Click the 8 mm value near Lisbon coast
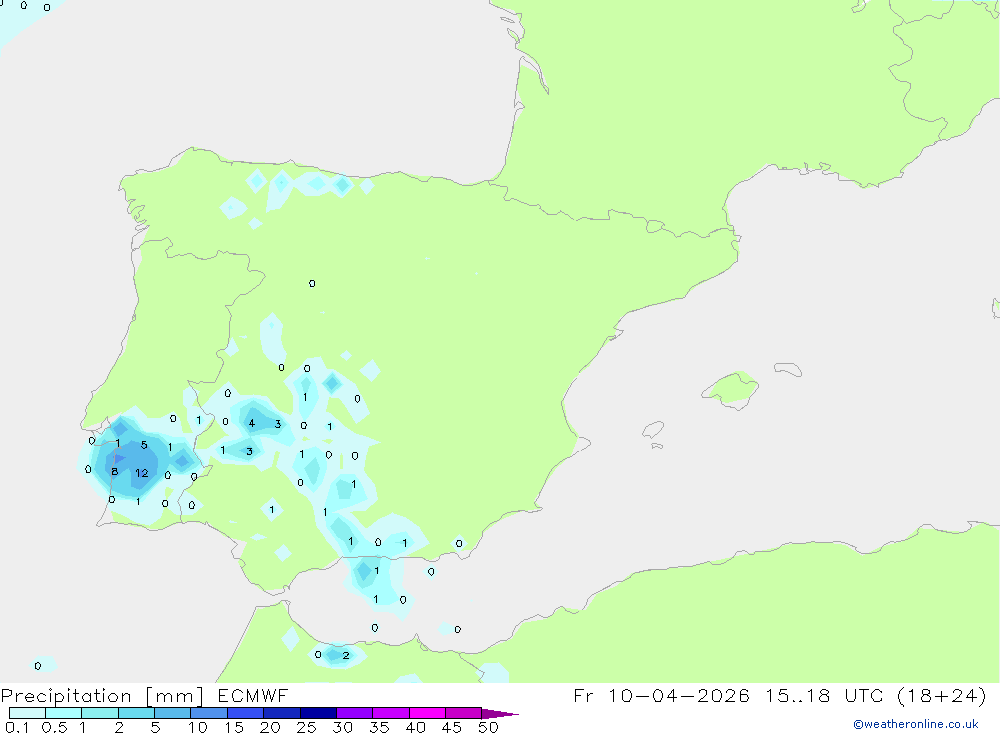The height and width of the screenshot is (733, 1000). (114, 471)
